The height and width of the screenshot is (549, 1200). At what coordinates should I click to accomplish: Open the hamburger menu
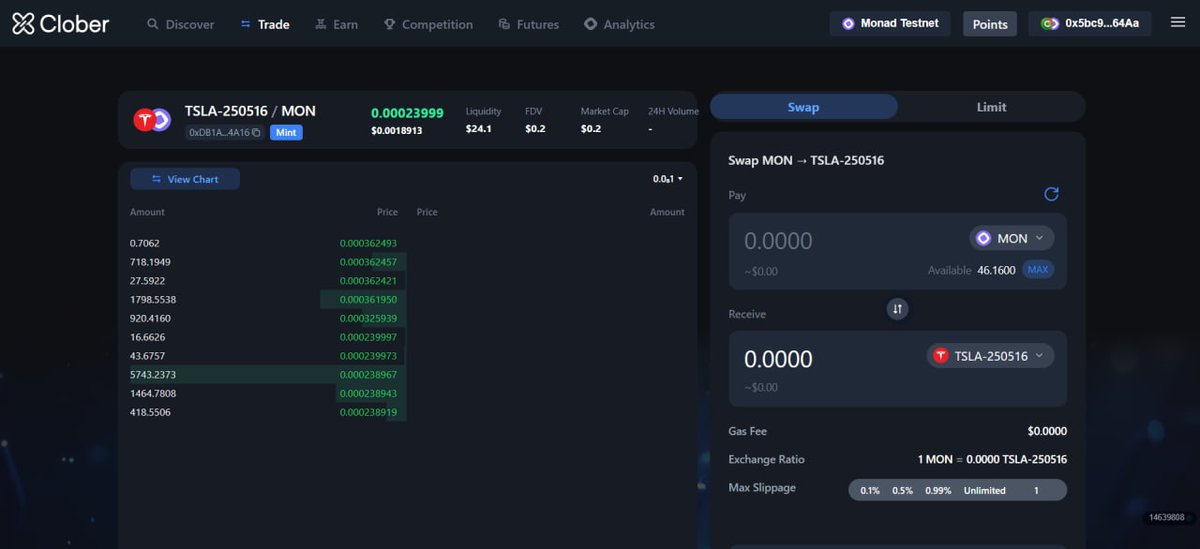[x=1177, y=23]
